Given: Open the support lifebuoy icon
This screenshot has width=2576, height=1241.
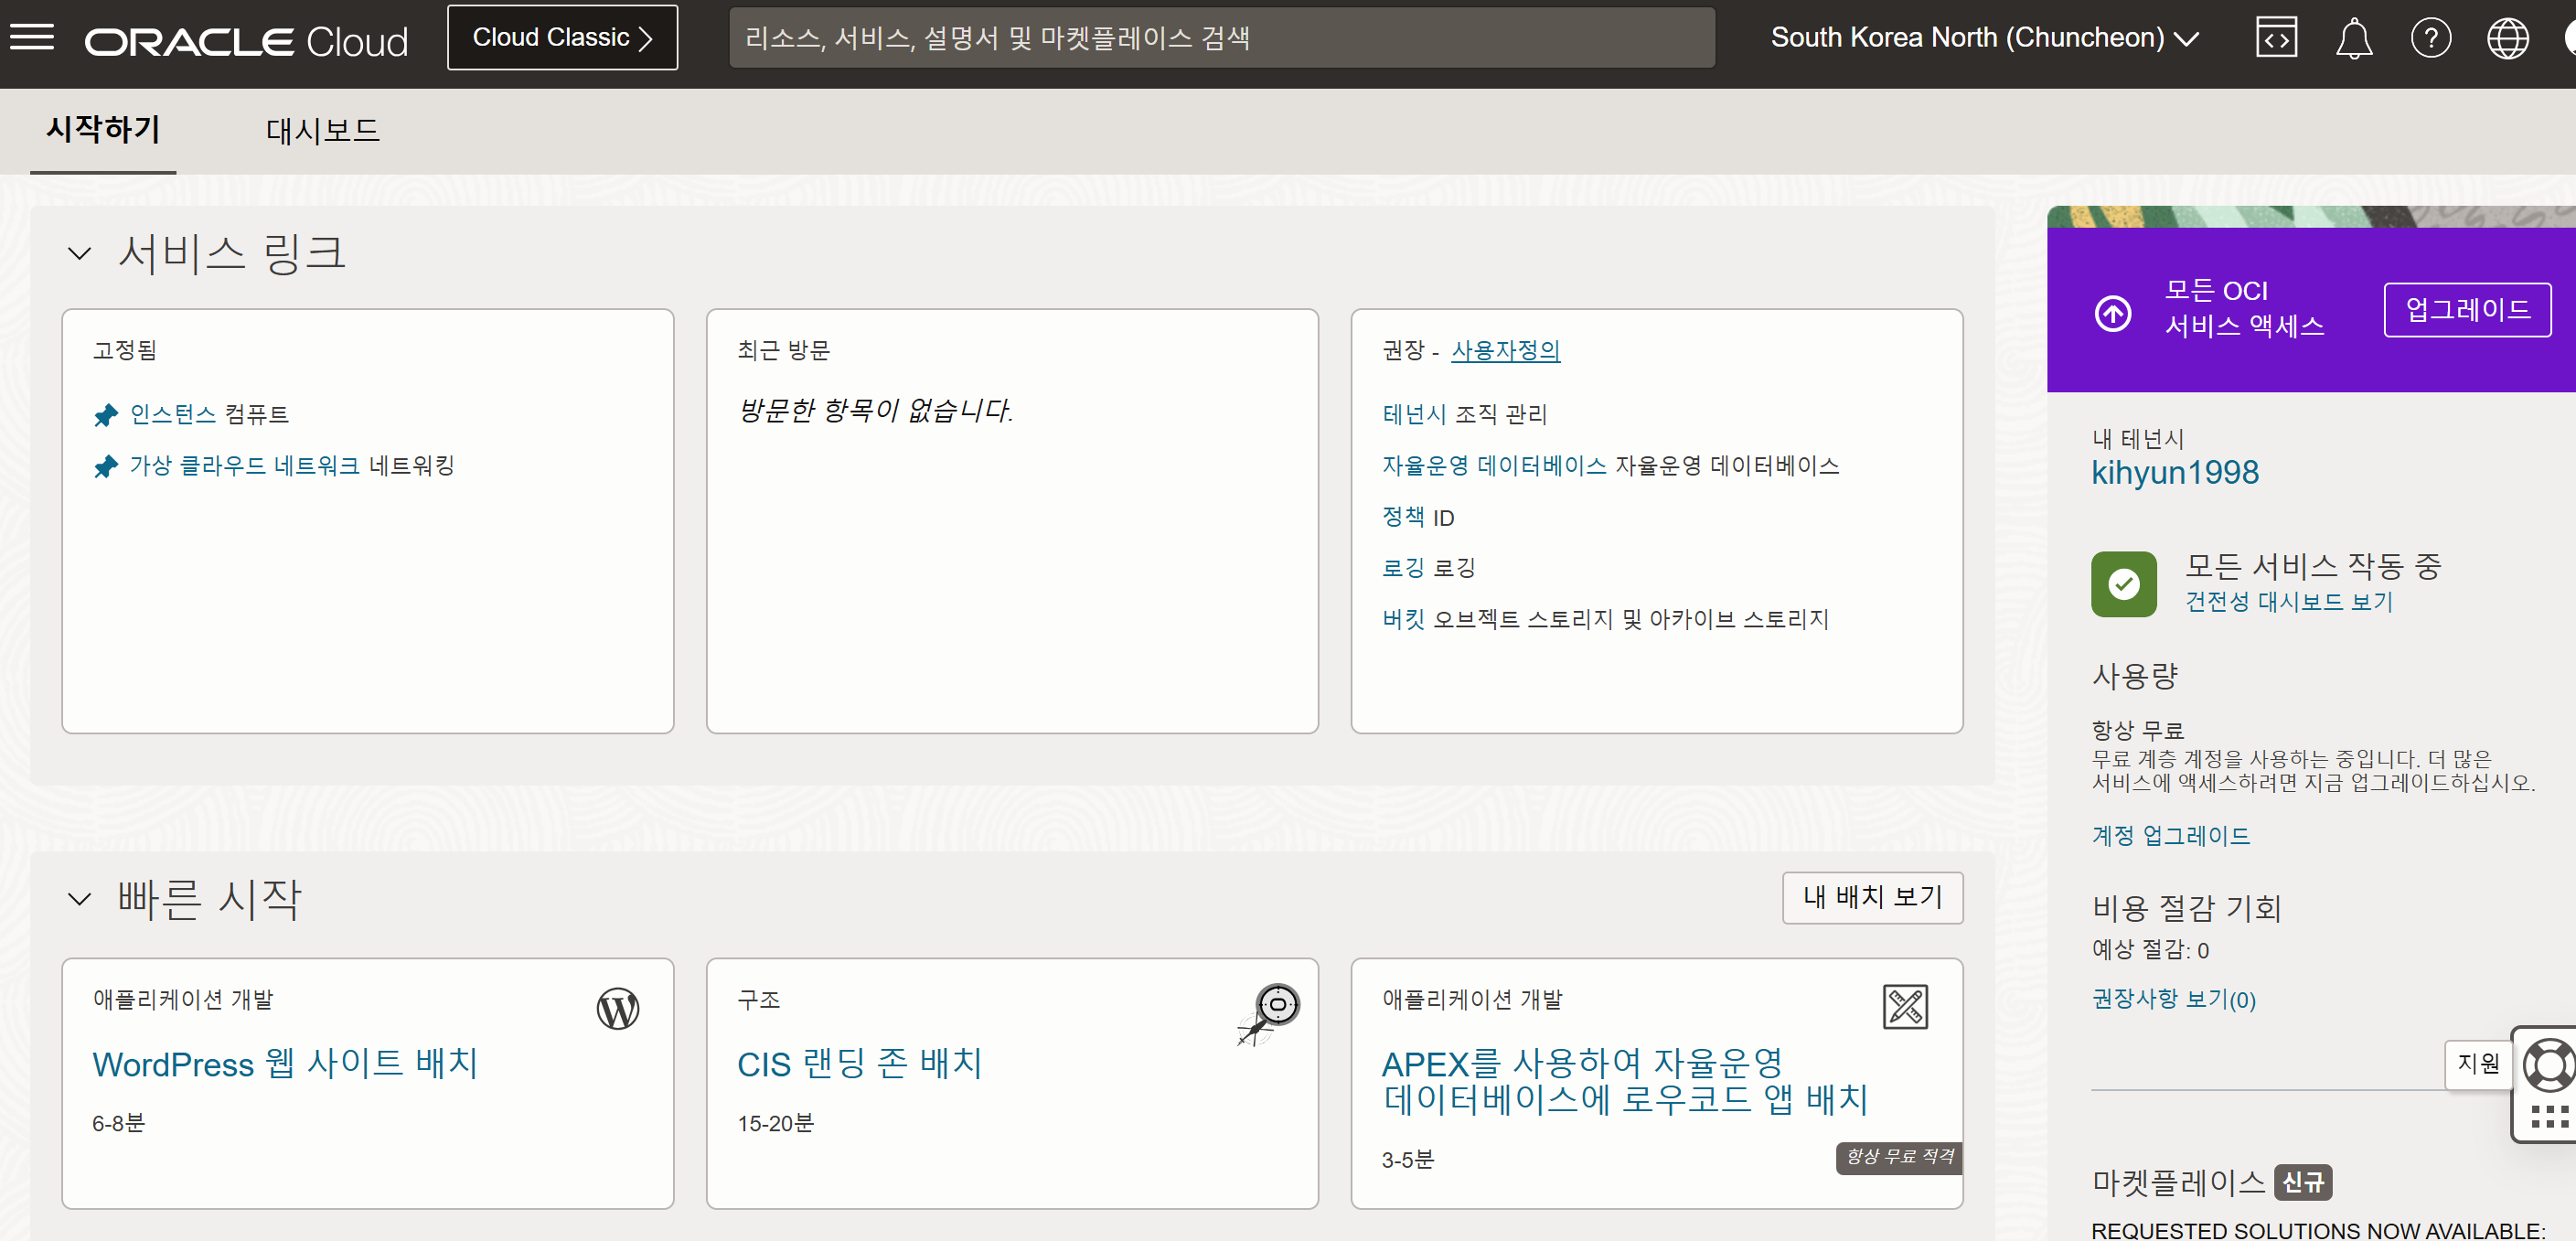Looking at the screenshot, I should (2548, 1064).
